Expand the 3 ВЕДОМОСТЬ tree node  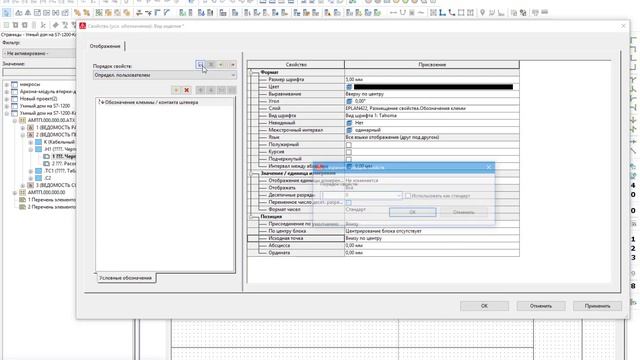pos(23,186)
